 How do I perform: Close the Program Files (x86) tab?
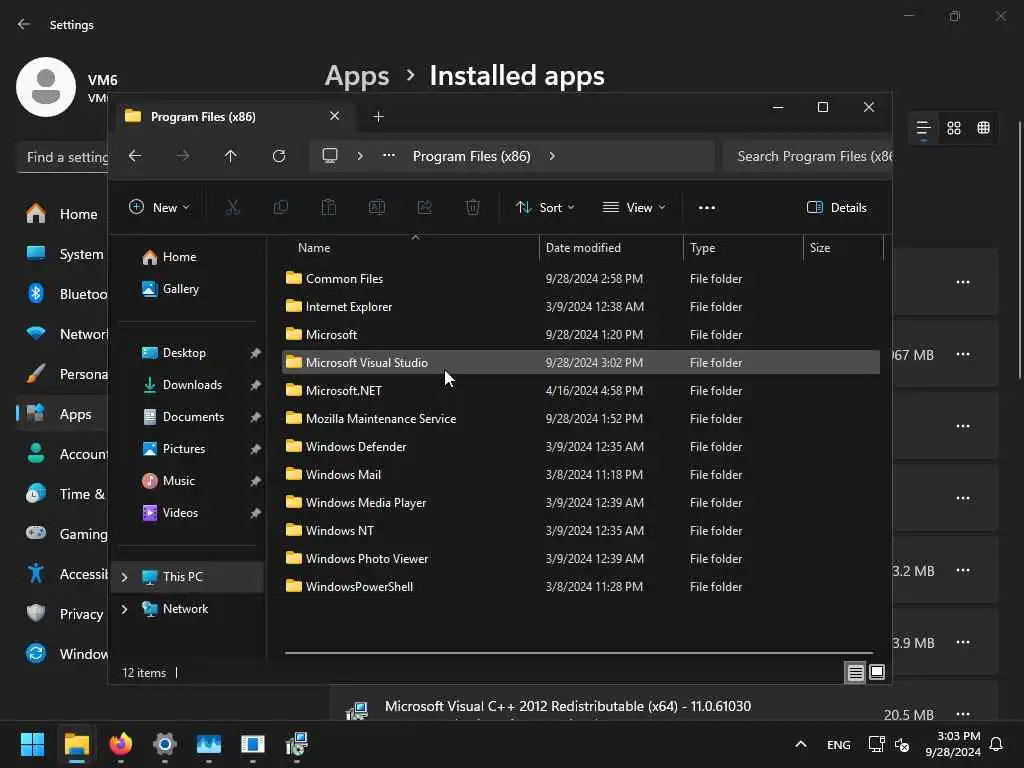(334, 116)
